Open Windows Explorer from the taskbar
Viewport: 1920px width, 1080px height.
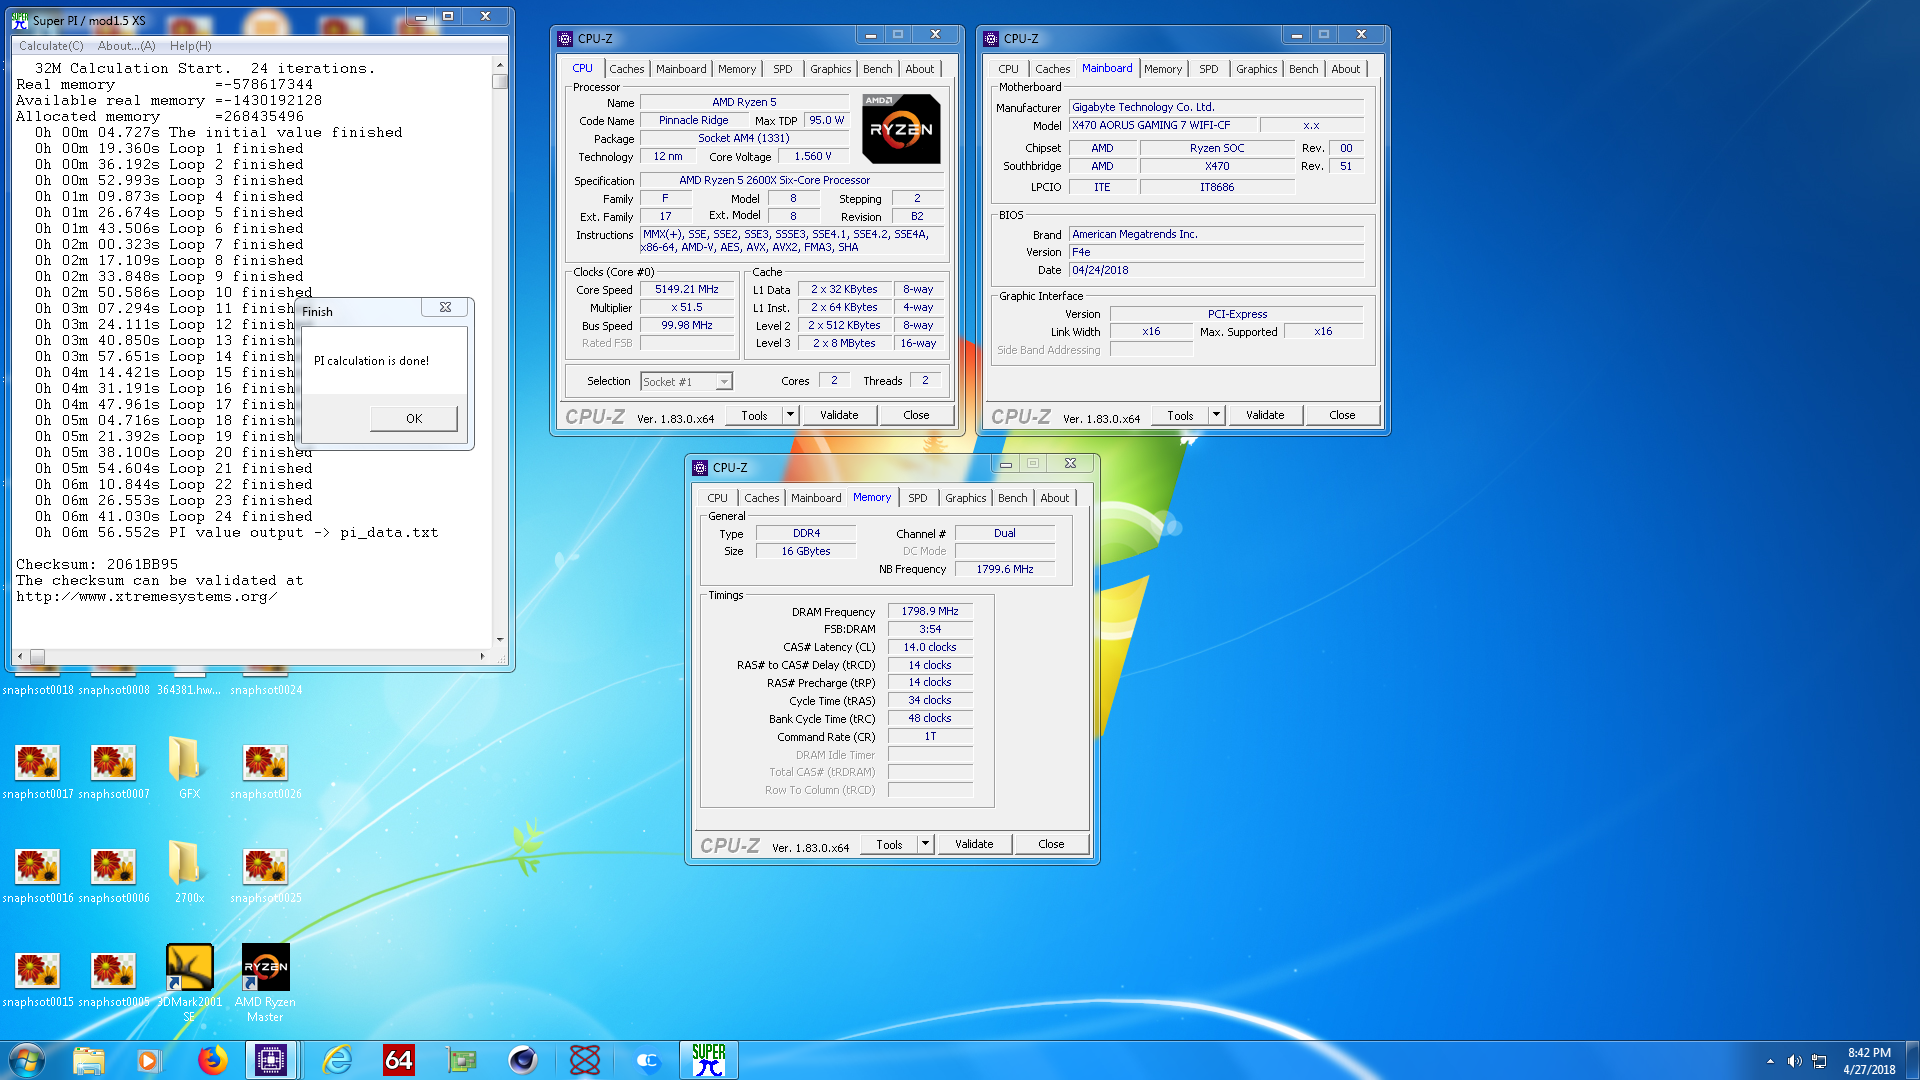pos(89,1060)
